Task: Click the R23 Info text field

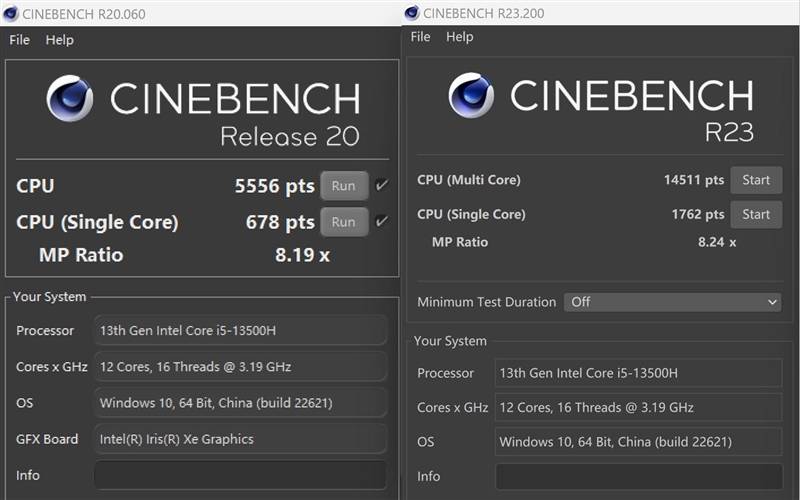Action: point(638,477)
